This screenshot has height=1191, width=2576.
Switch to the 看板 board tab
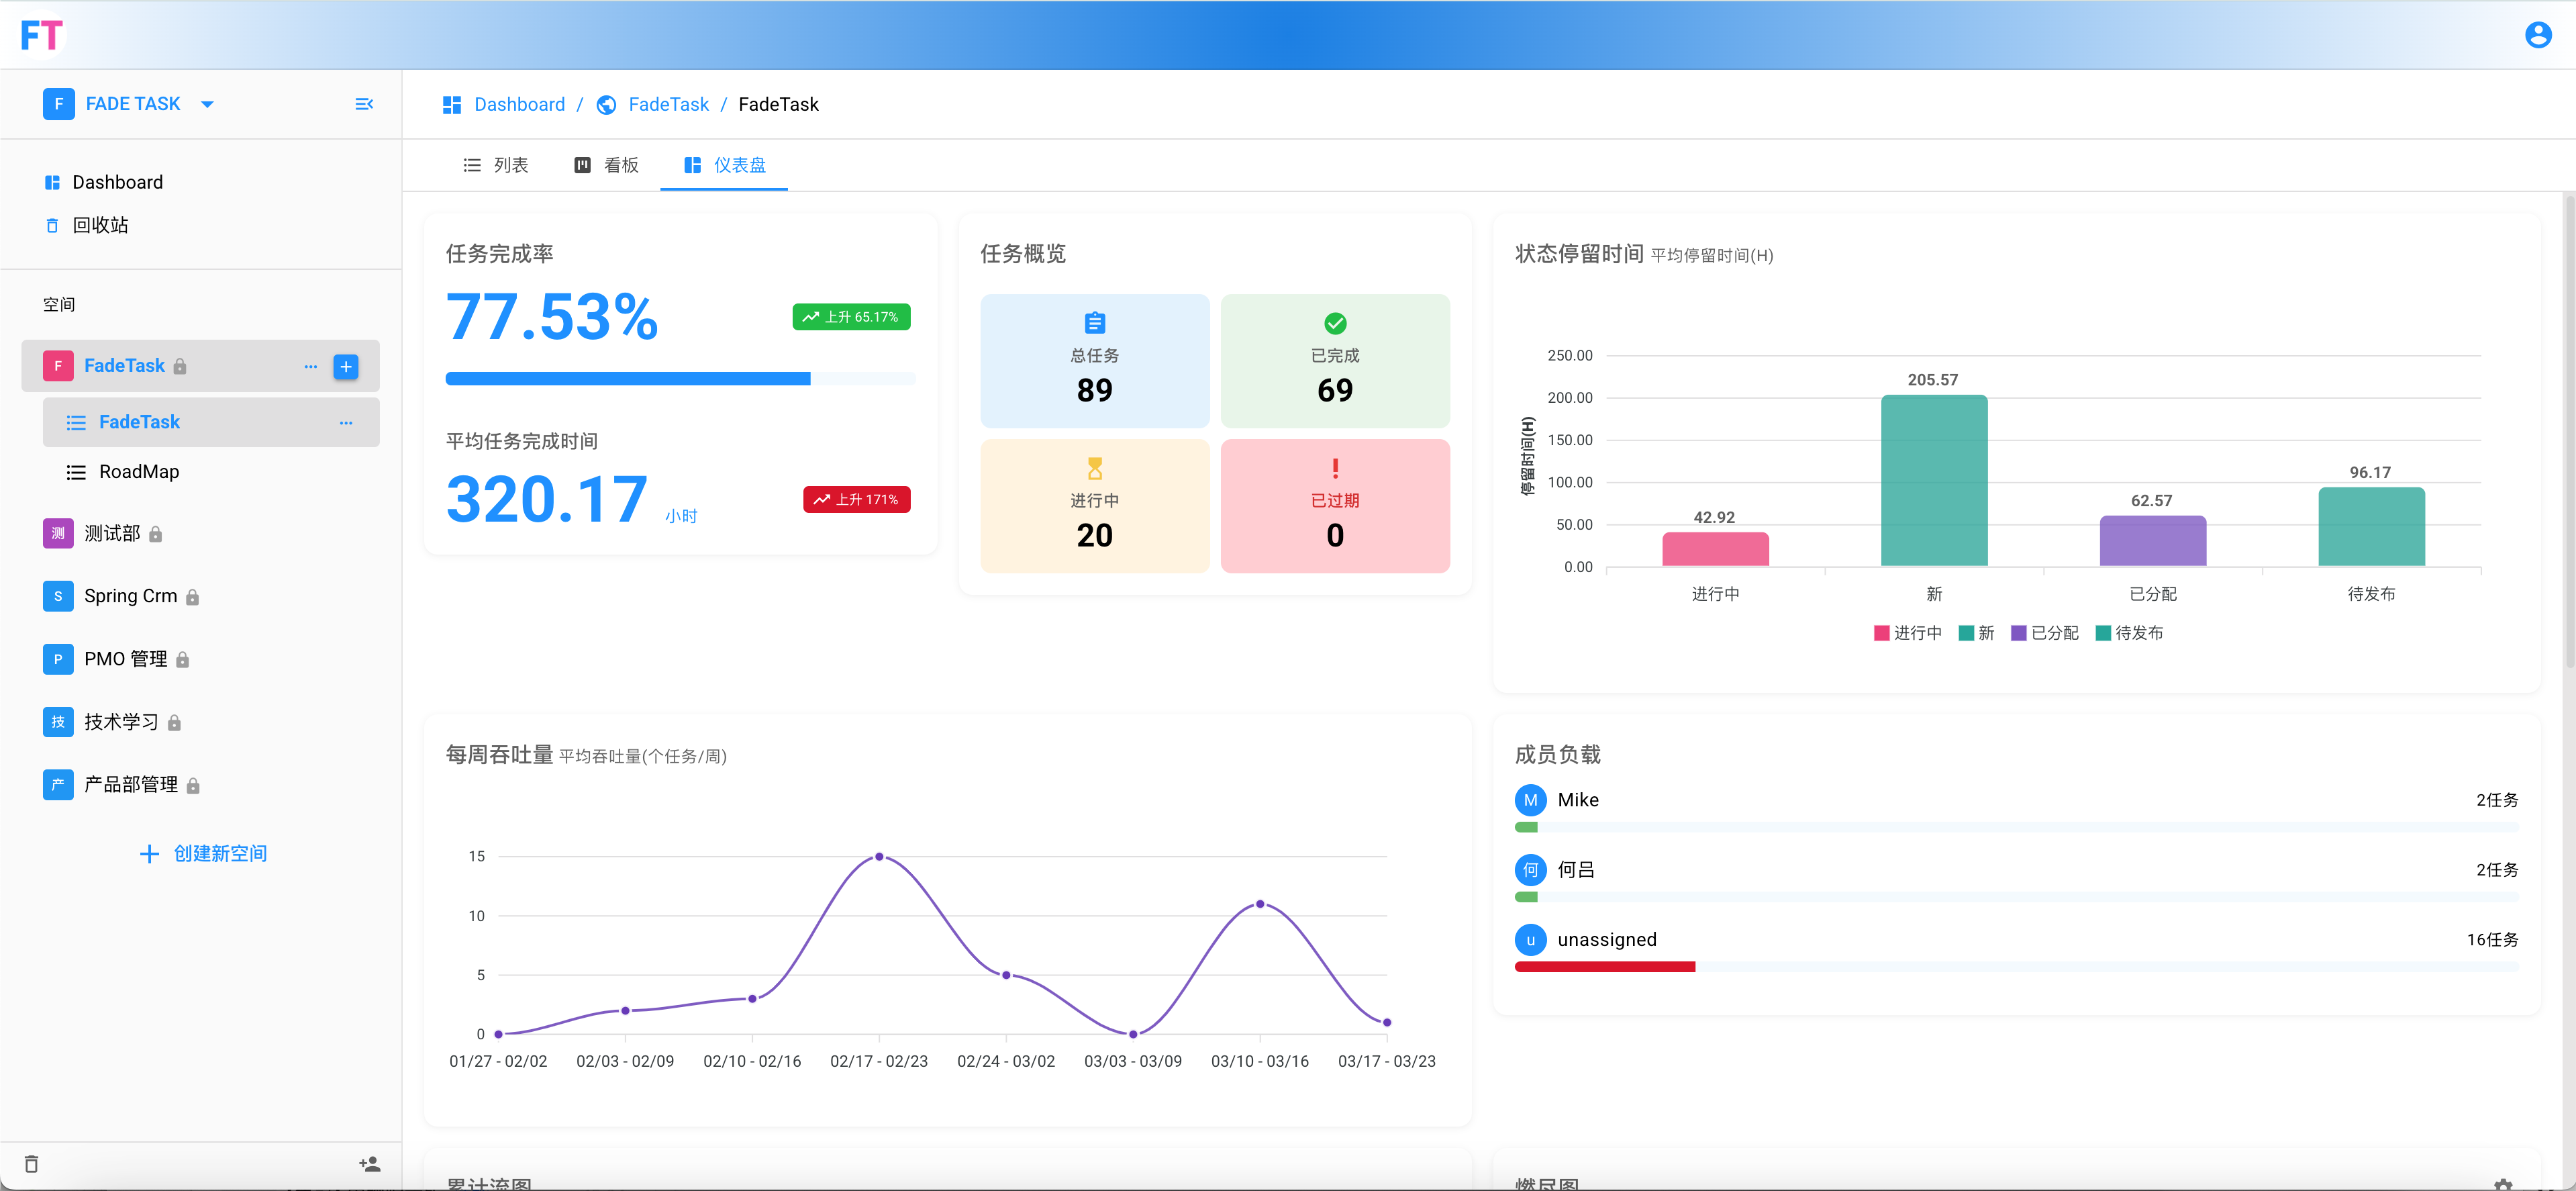click(x=606, y=165)
